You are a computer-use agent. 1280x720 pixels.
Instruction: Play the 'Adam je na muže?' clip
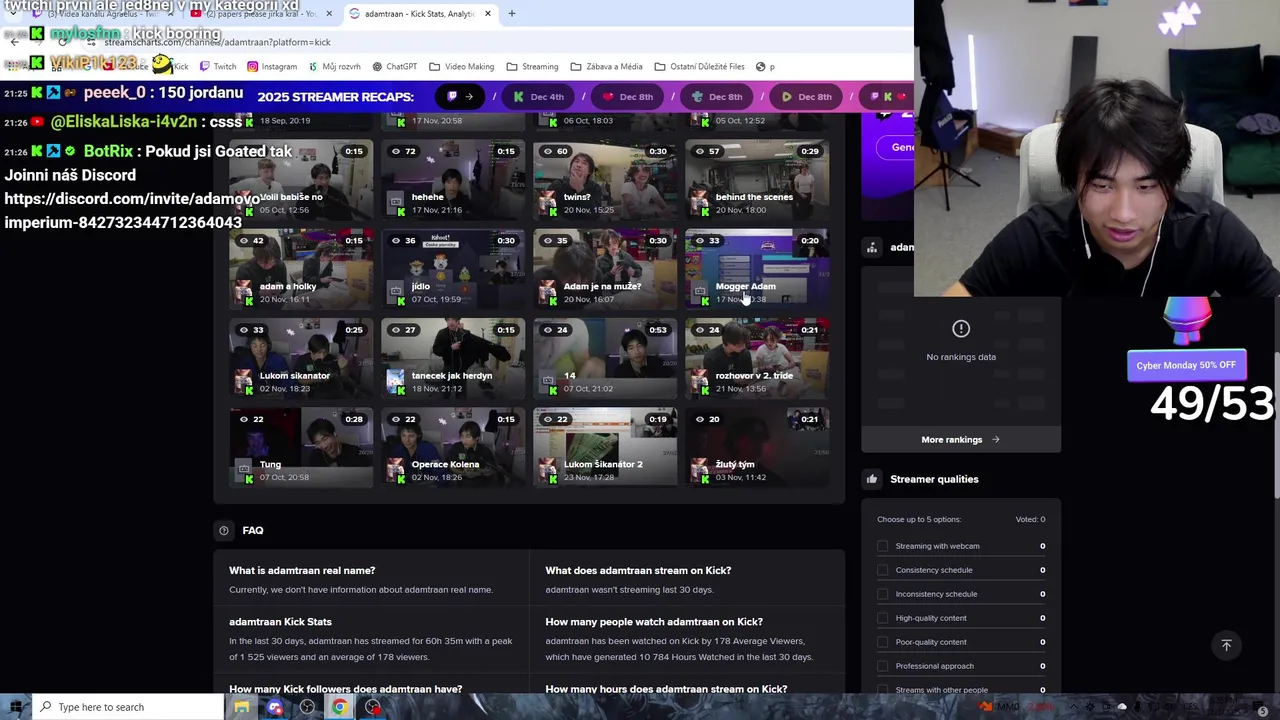pyautogui.click(x=605, y=270)
